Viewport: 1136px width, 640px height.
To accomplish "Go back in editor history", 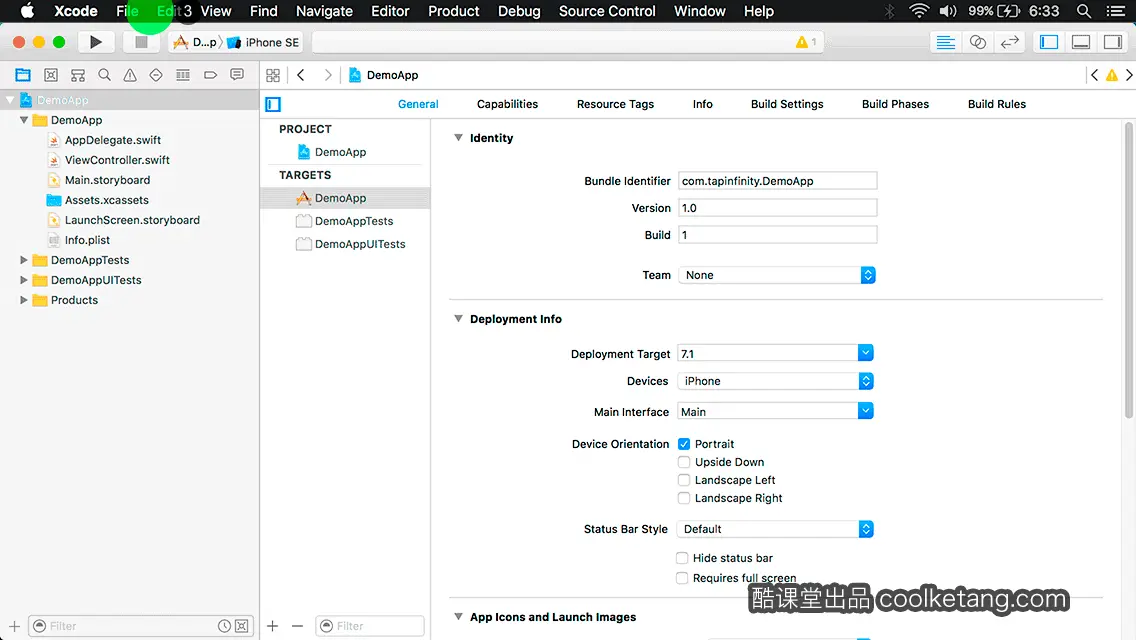I will [x=301, y=75].
